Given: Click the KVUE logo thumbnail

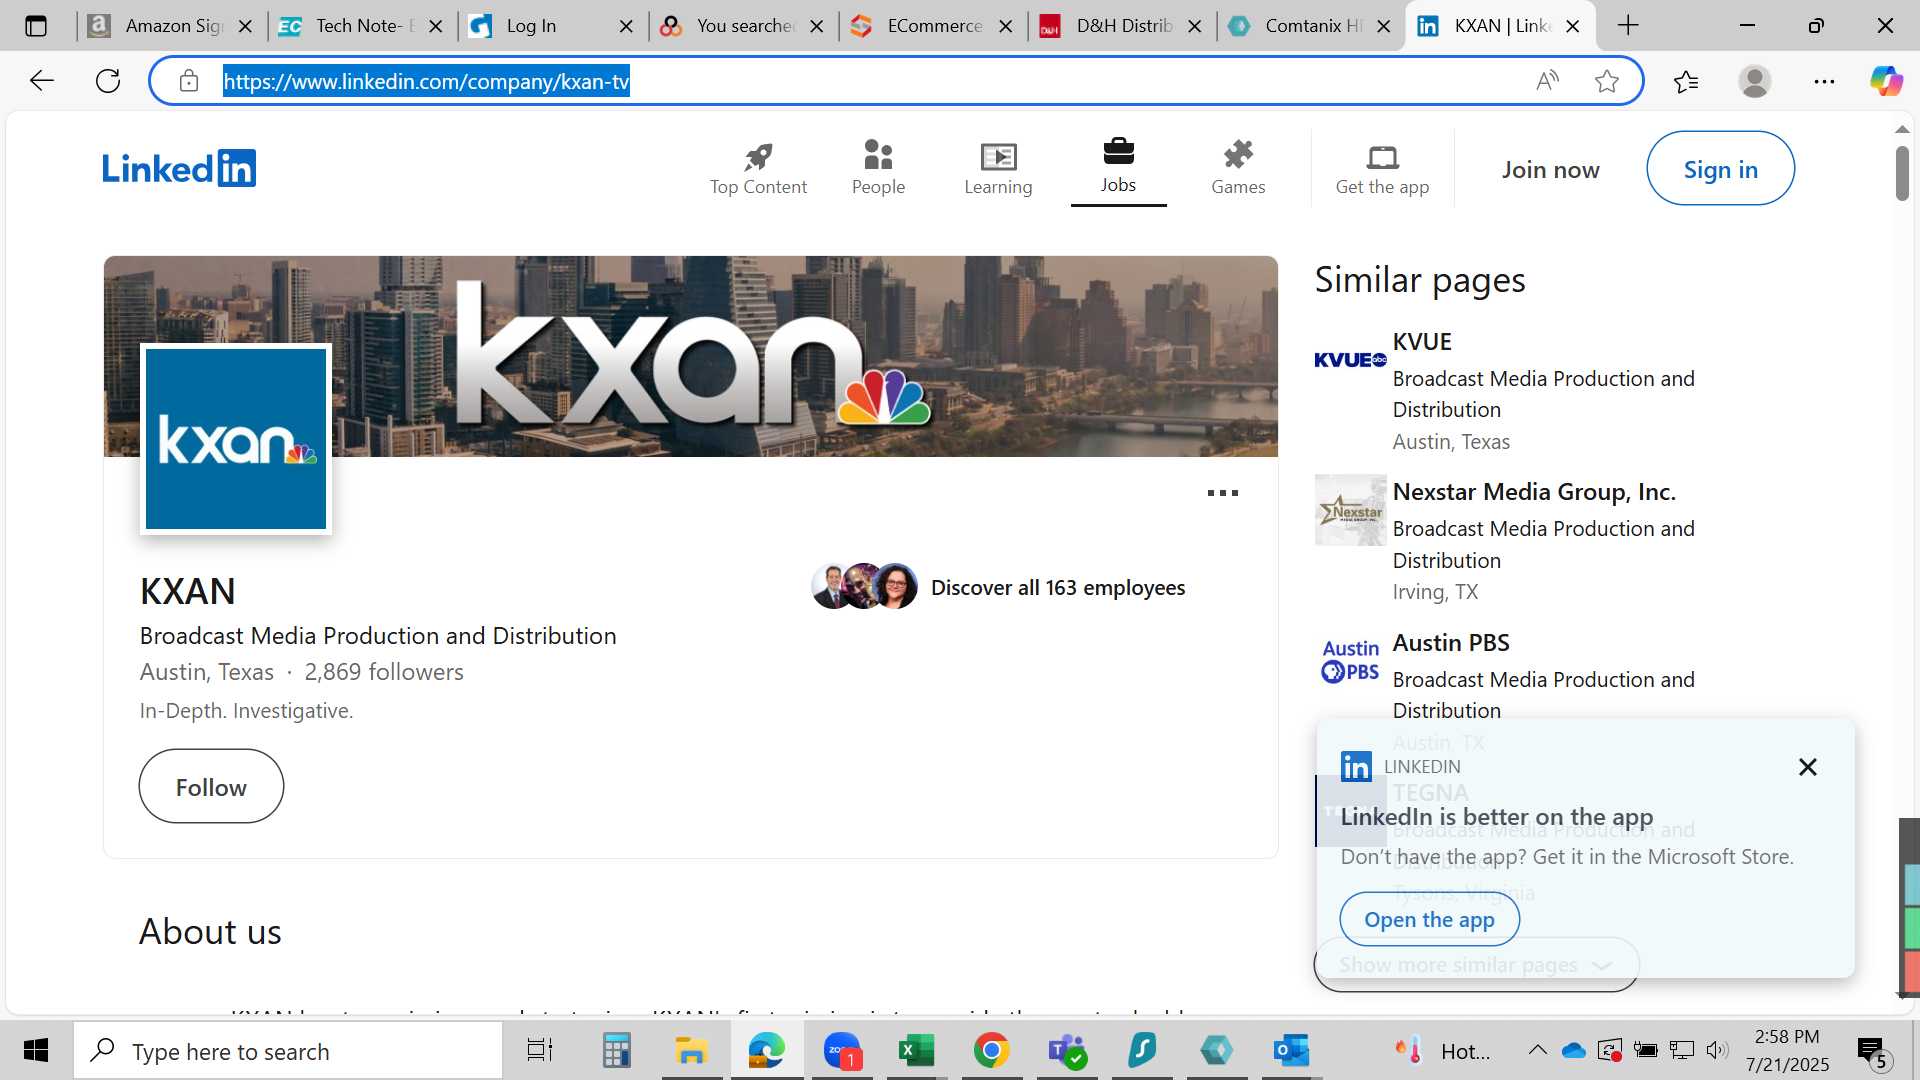Looking at the screenshot, I should 1350,360.
